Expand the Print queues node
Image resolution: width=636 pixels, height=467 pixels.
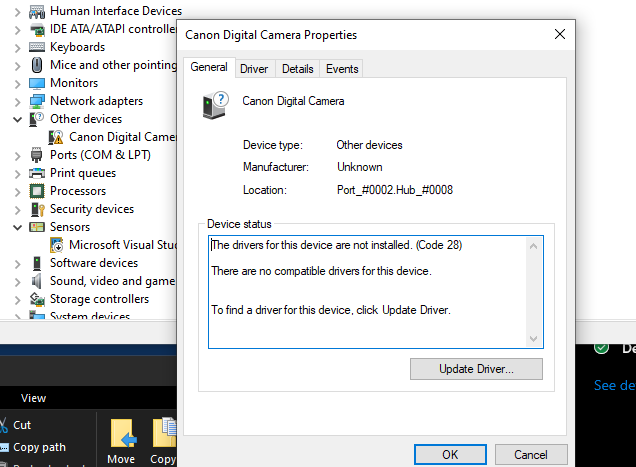18,173
